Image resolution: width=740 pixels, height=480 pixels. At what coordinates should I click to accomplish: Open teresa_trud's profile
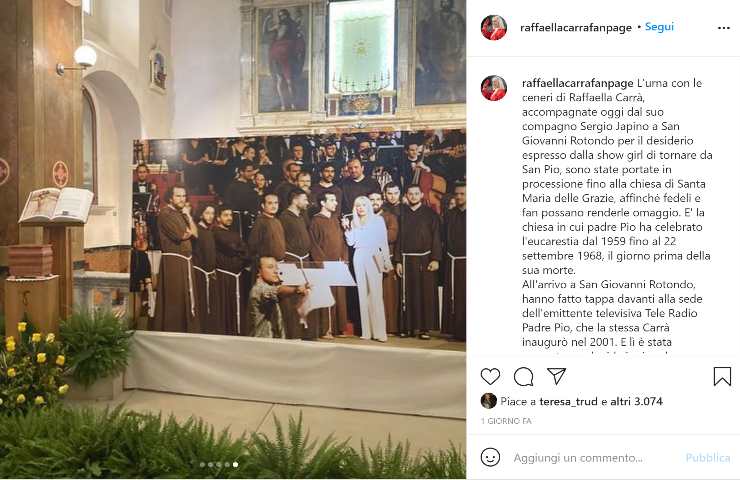click(x=569, y=402)
